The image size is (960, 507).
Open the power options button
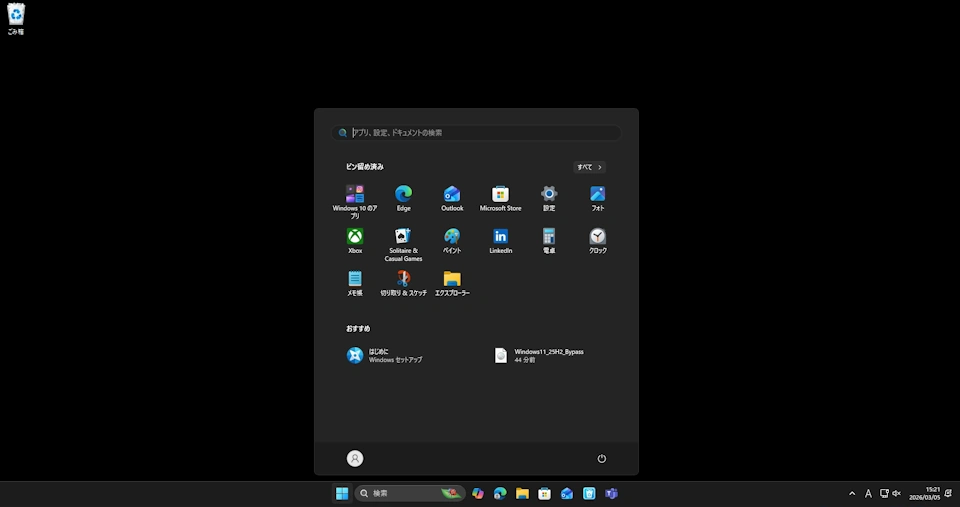click(x=602, y=459)
